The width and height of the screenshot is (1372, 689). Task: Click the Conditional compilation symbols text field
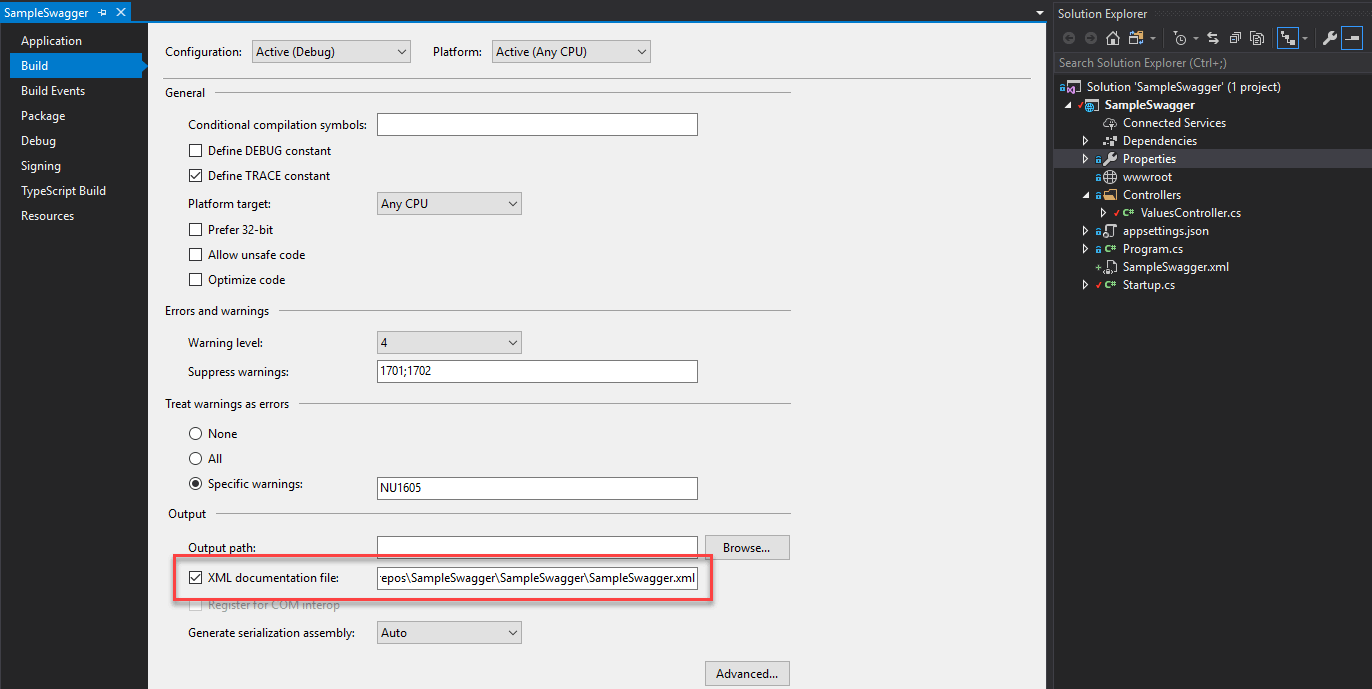point(537,125)
